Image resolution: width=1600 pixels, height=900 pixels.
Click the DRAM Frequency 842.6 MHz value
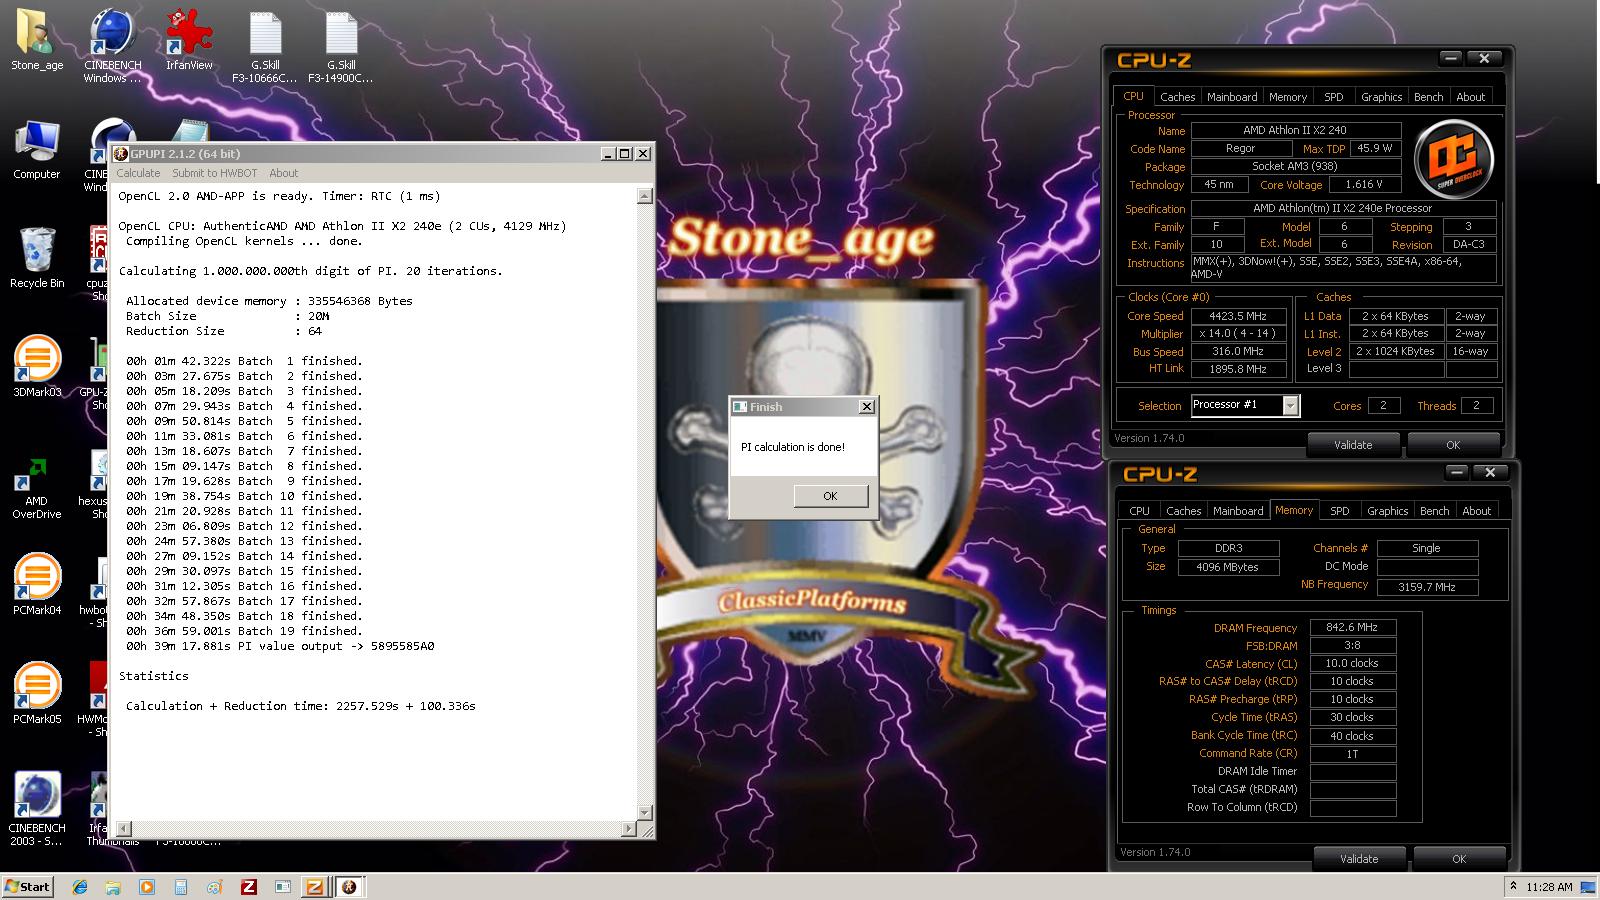pos(1352,628)
